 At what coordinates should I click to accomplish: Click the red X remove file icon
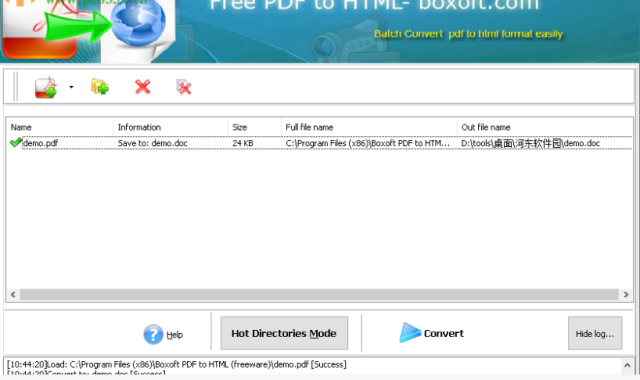click(142, 87)
